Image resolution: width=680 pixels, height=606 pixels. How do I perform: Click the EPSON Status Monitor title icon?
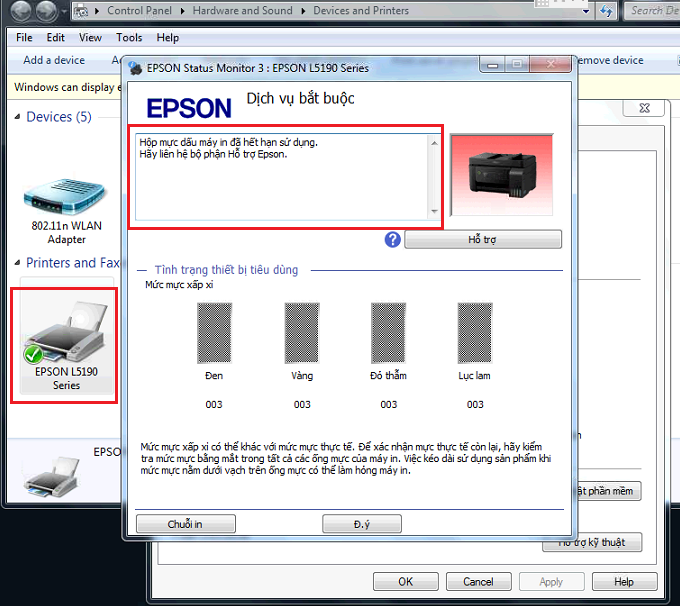135,68
